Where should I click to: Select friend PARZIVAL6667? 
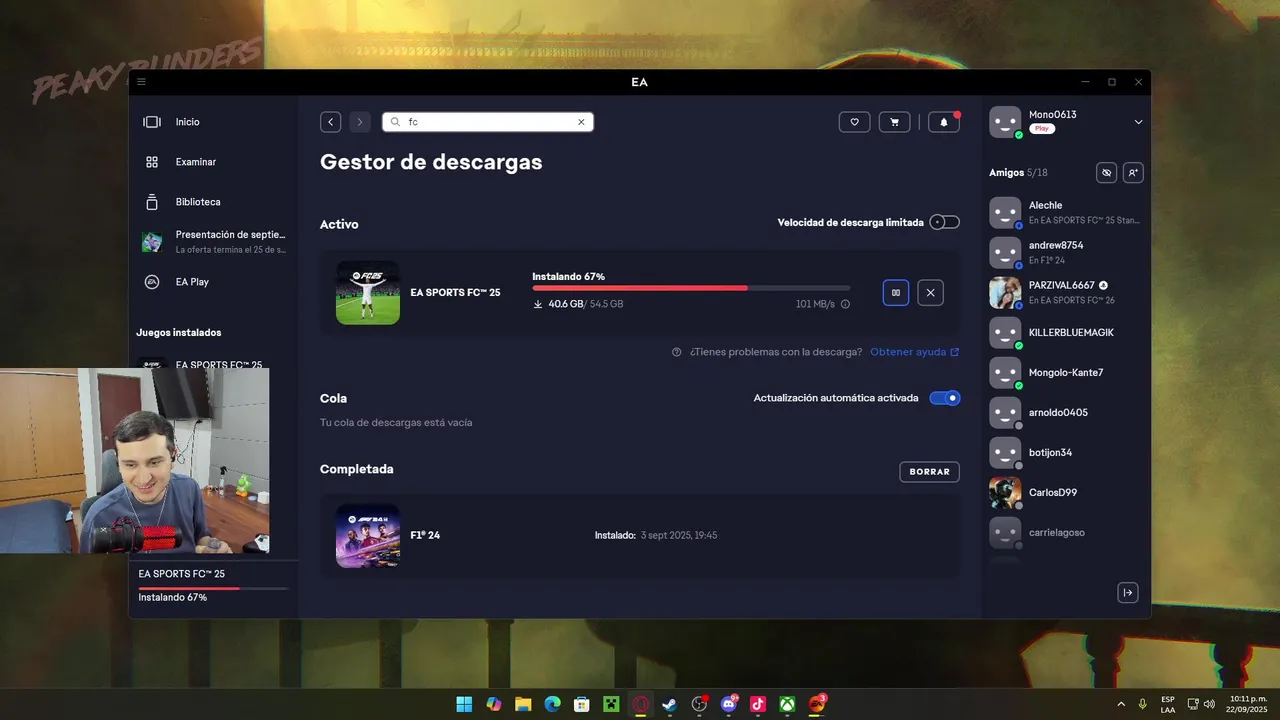[1067, 292]
